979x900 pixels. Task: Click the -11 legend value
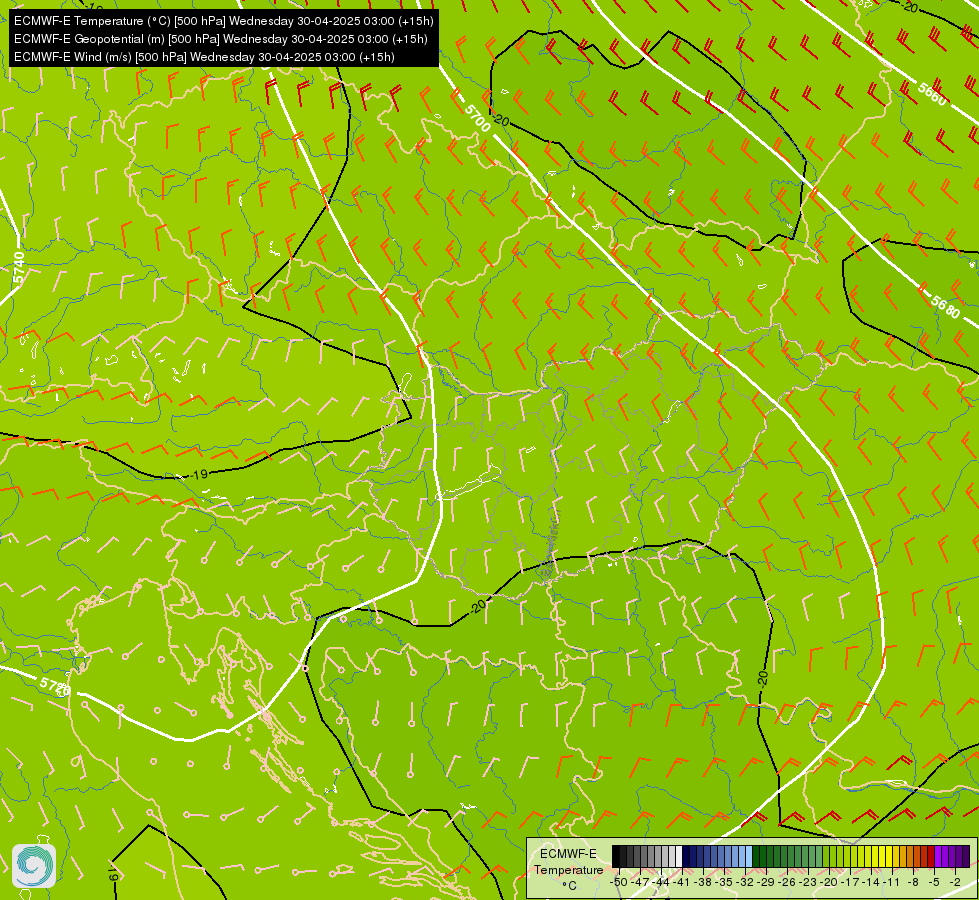click(892, 882)
